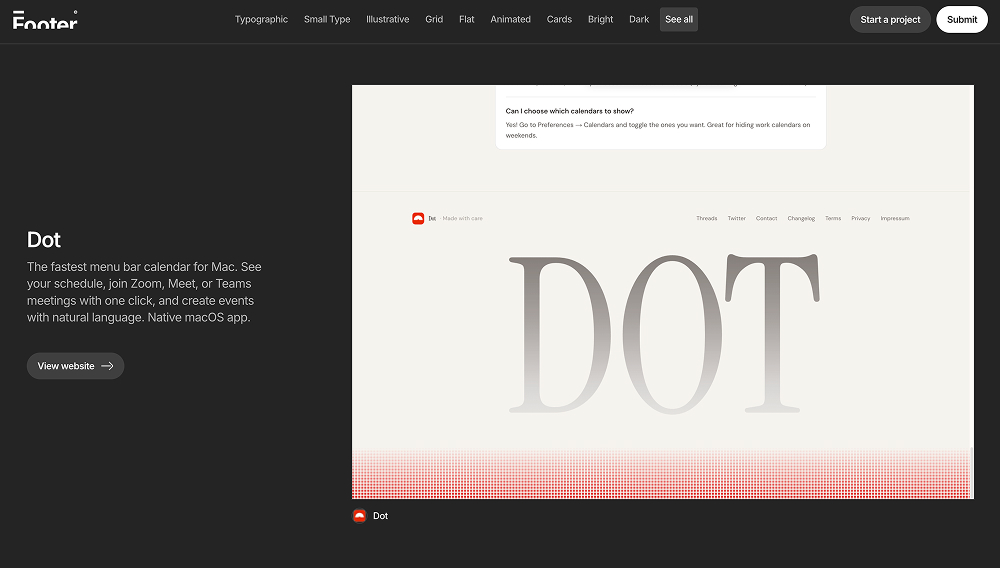The width and height of the screenshot is (1000, 568).
Task: Select the Cards category
Action: [559, 19]
